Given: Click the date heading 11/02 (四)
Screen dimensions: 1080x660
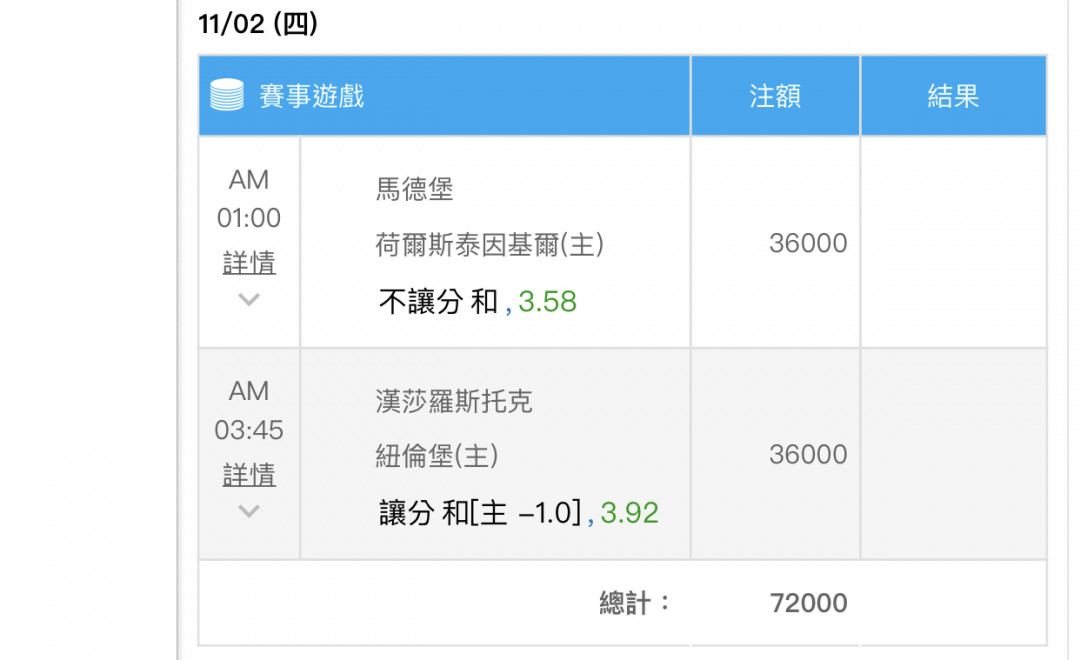Looking at the screenshot, I should (x=258, y=24).
